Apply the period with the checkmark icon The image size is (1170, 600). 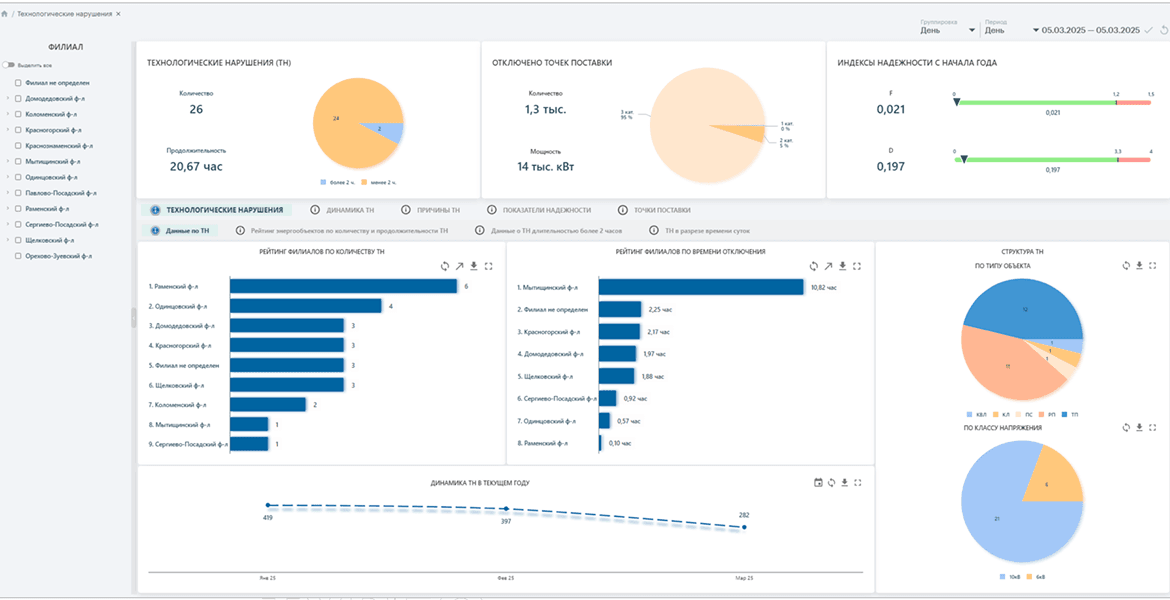pos(1148,30)
